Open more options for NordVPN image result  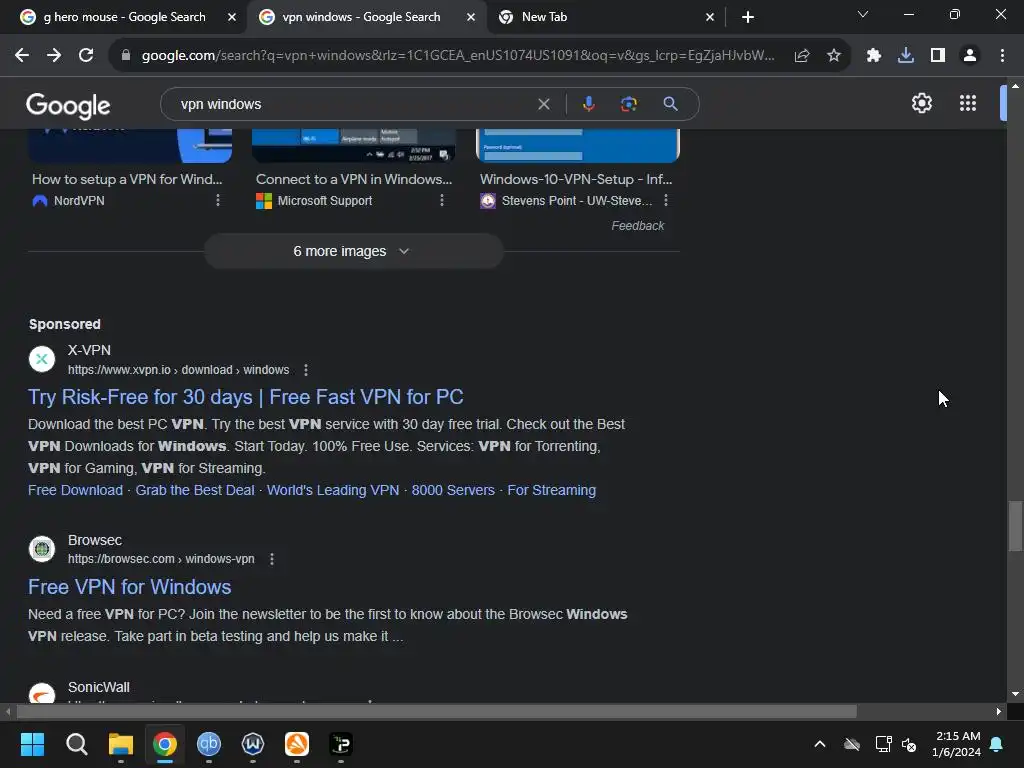[x=218, y=200]
